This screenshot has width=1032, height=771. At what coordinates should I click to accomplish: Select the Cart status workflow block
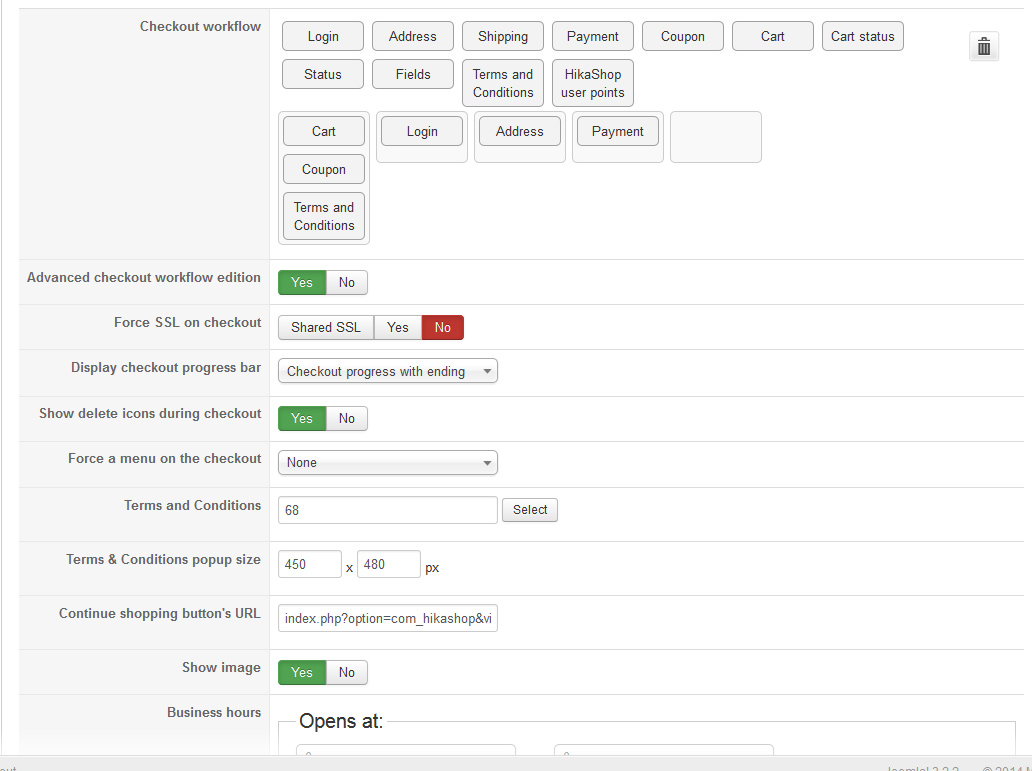pyautogui.click(x=862, y=36)
